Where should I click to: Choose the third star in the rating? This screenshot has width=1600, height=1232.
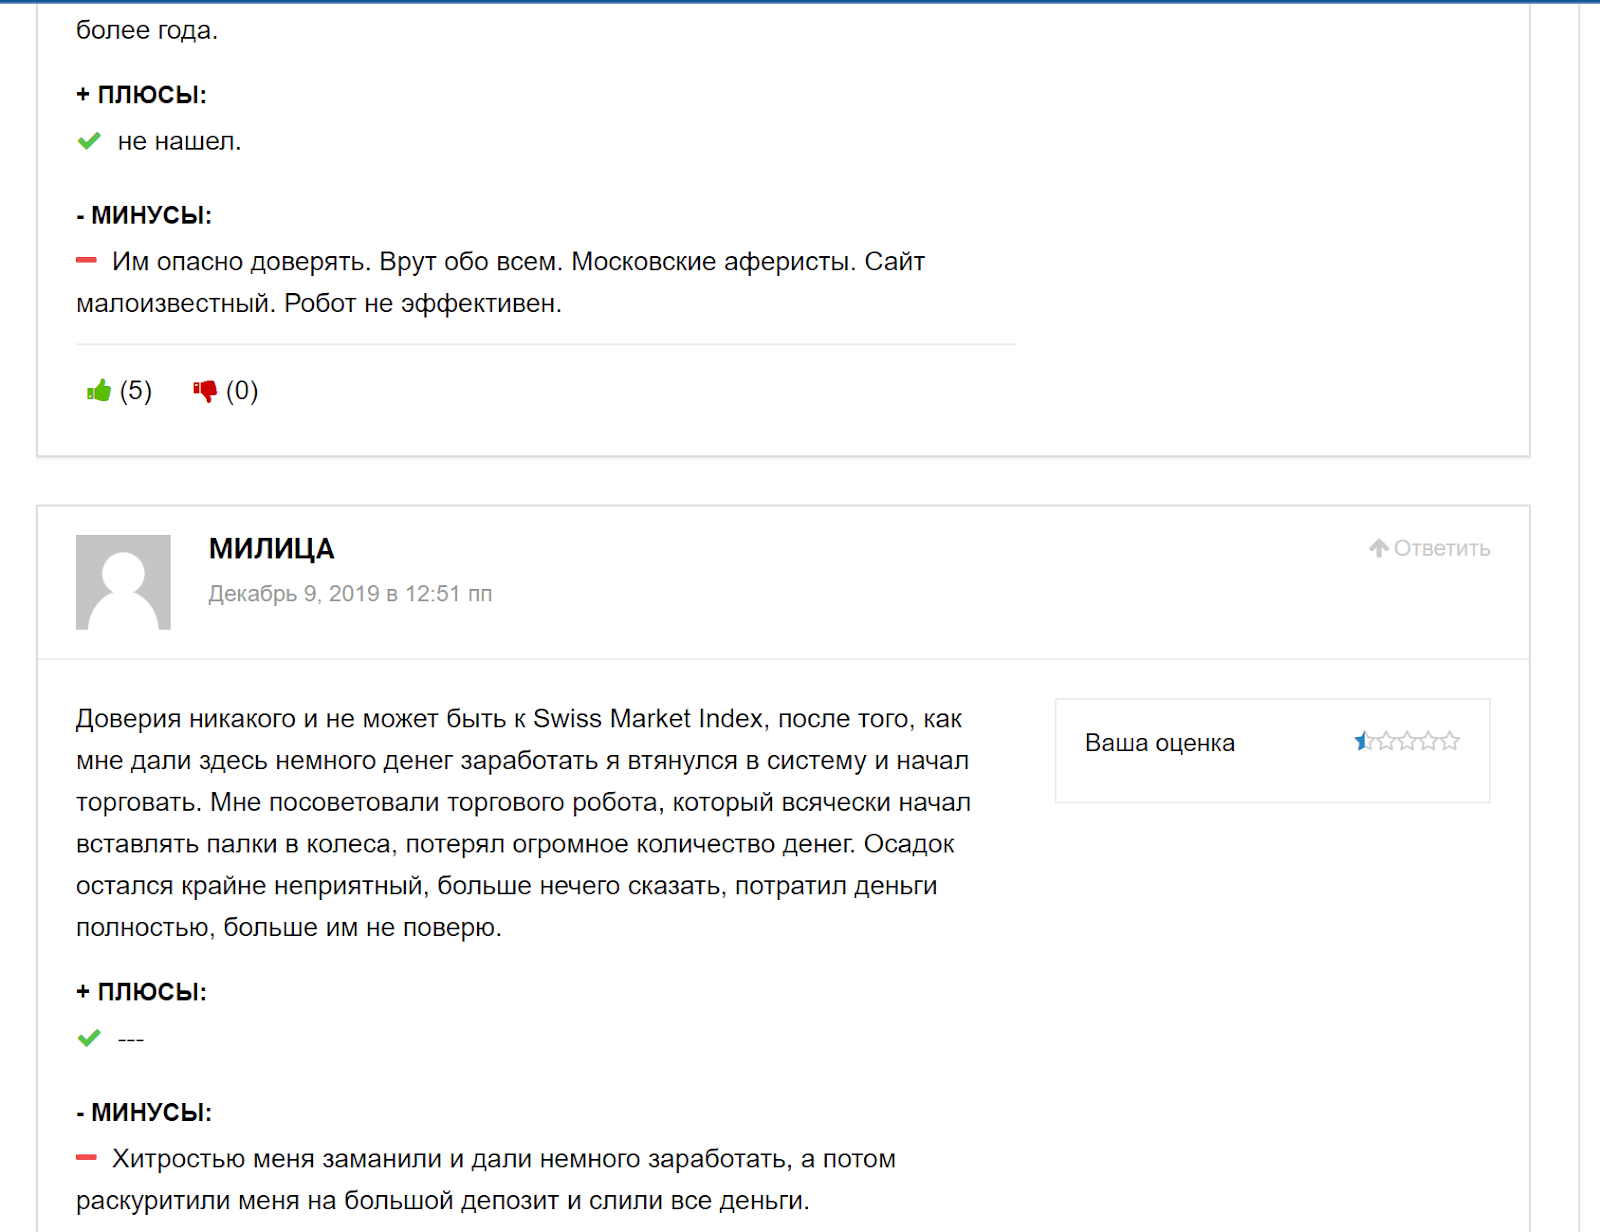click(x=1407, y=741)
